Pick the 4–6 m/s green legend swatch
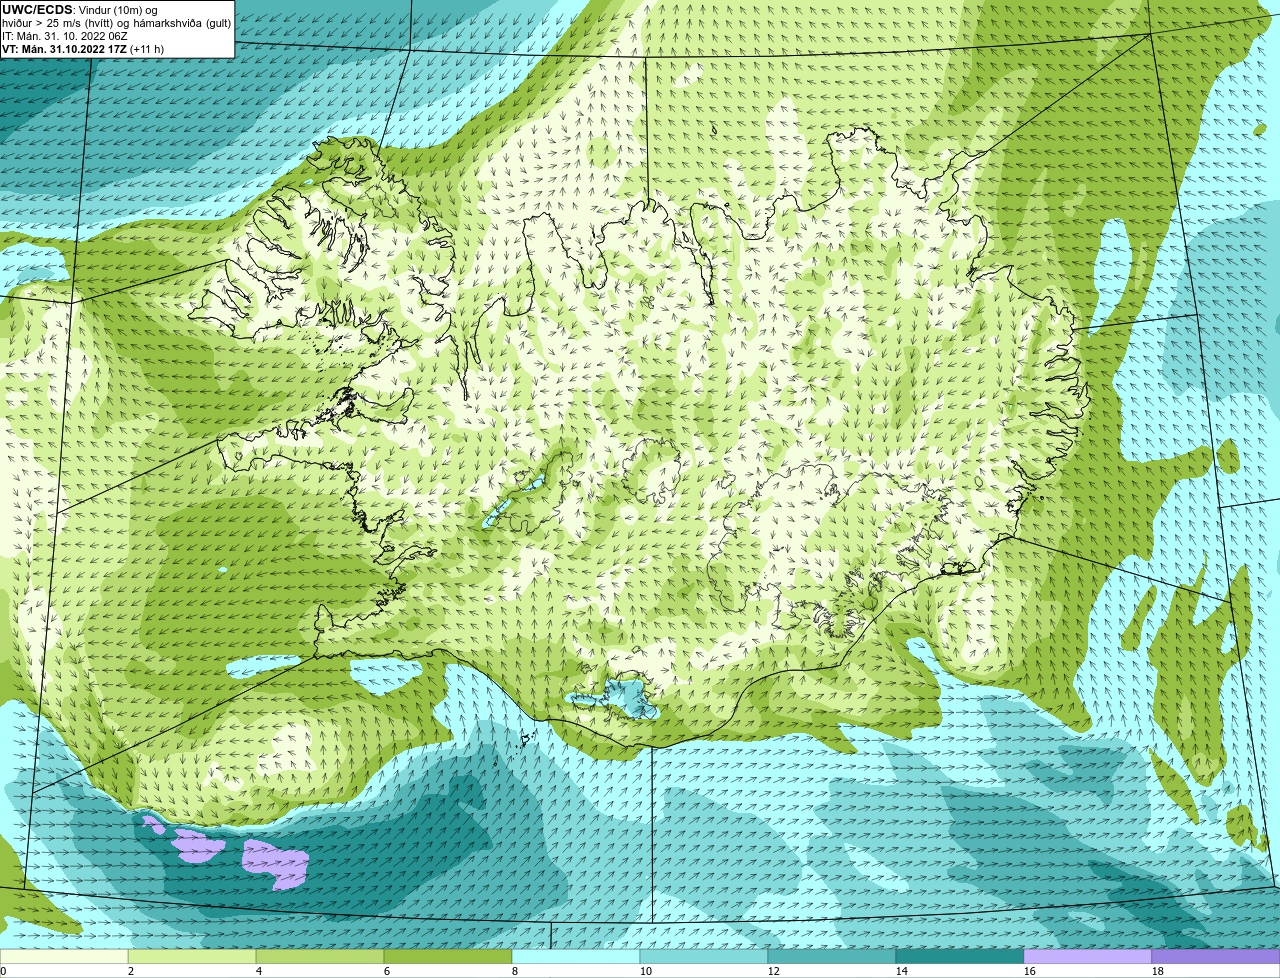Viewport: 1280px width, 978px height. [320, 956]
